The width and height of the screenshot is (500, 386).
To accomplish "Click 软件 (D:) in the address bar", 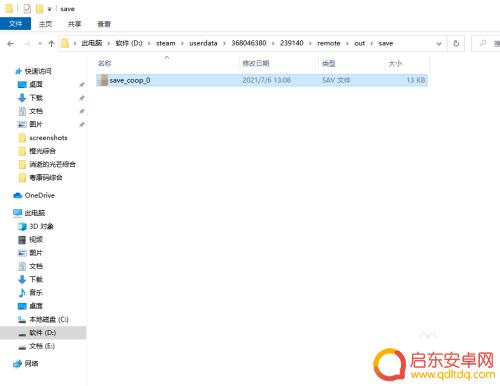I will tap(129, 43).
